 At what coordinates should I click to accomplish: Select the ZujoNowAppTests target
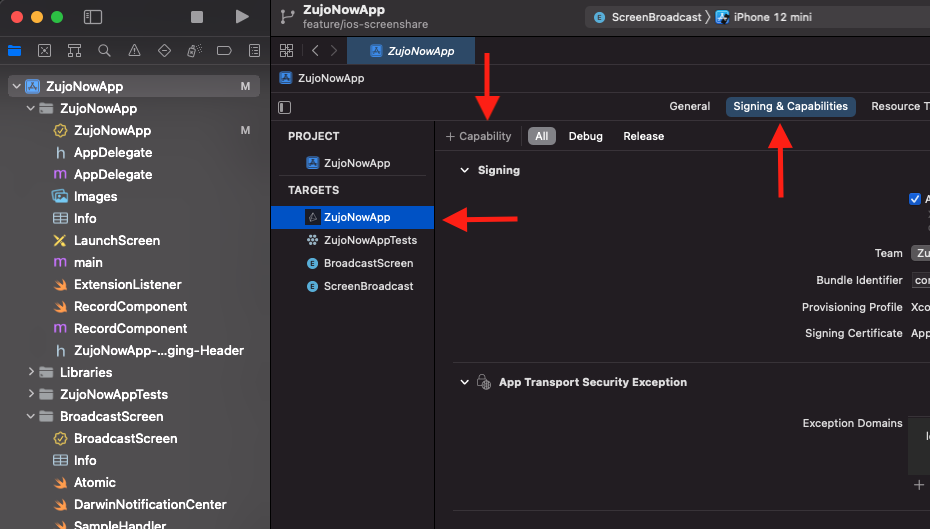click(362, 240)
